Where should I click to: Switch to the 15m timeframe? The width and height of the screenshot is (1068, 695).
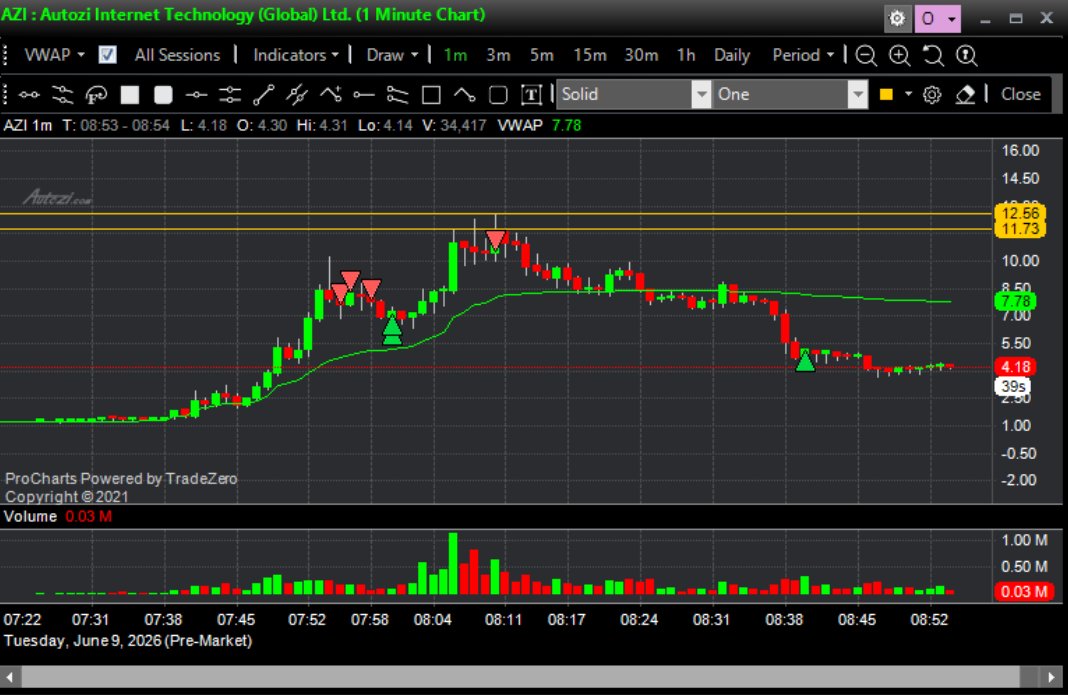tap(590, 55)
